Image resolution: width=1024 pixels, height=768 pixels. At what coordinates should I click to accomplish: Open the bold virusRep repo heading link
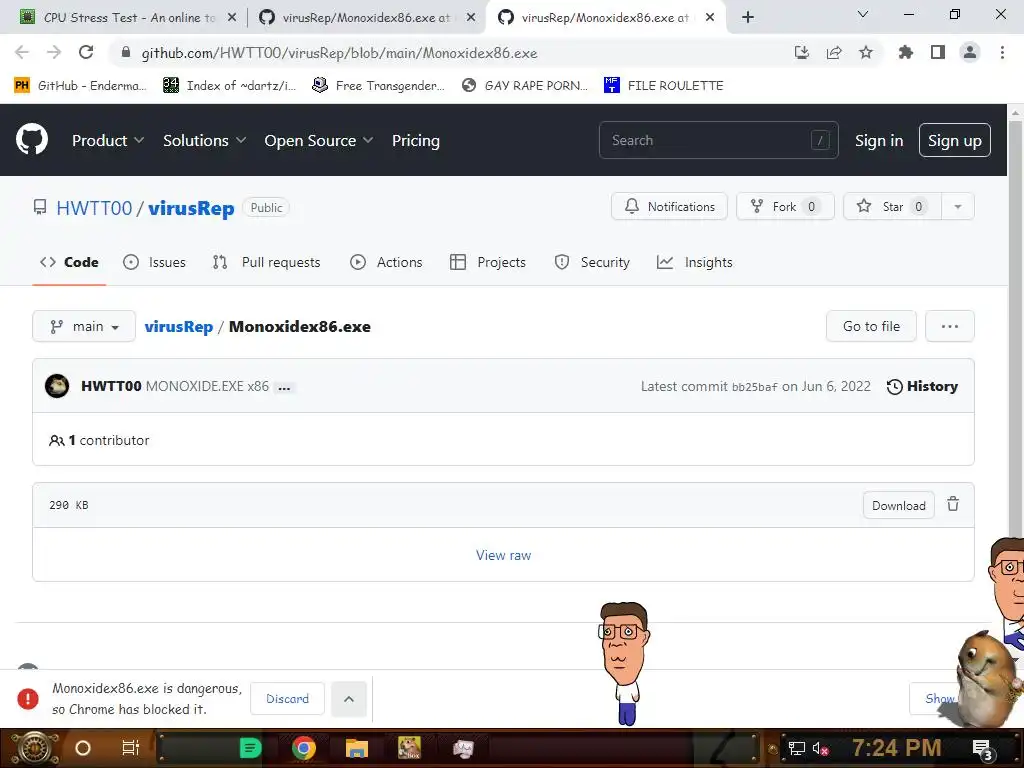click(191, 208)
